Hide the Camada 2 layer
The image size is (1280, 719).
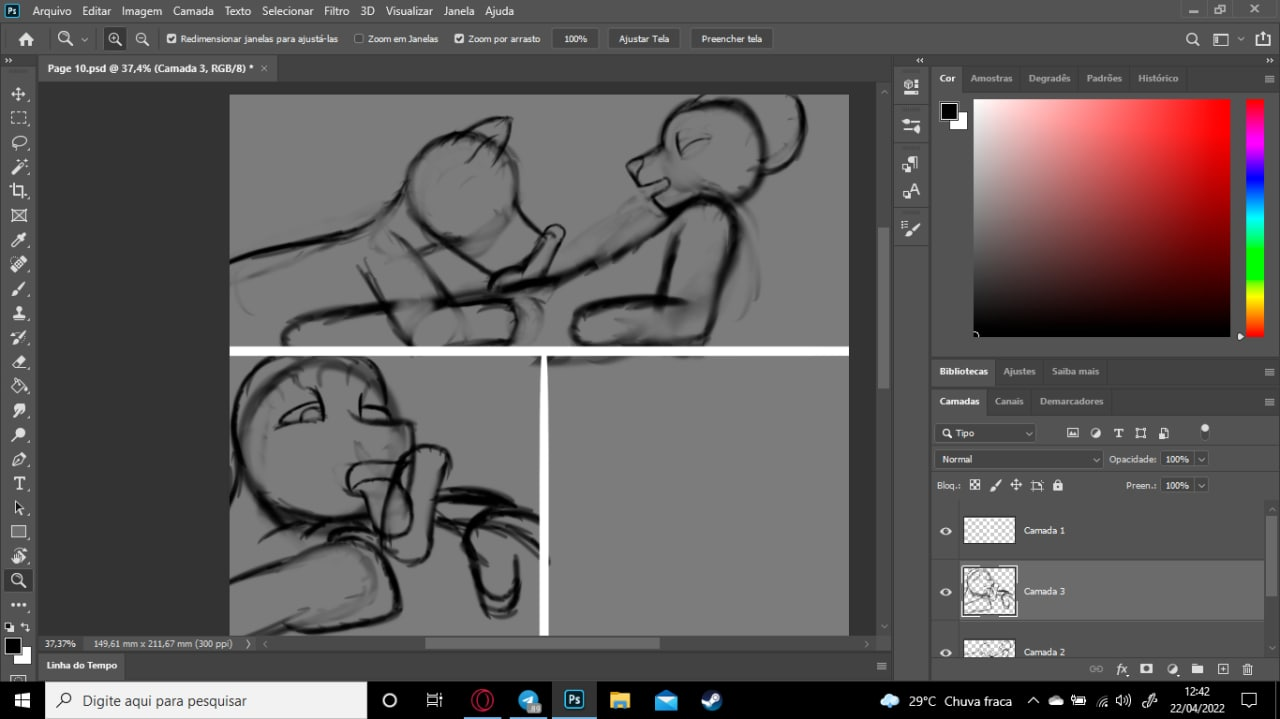click(x=945, y=651)
